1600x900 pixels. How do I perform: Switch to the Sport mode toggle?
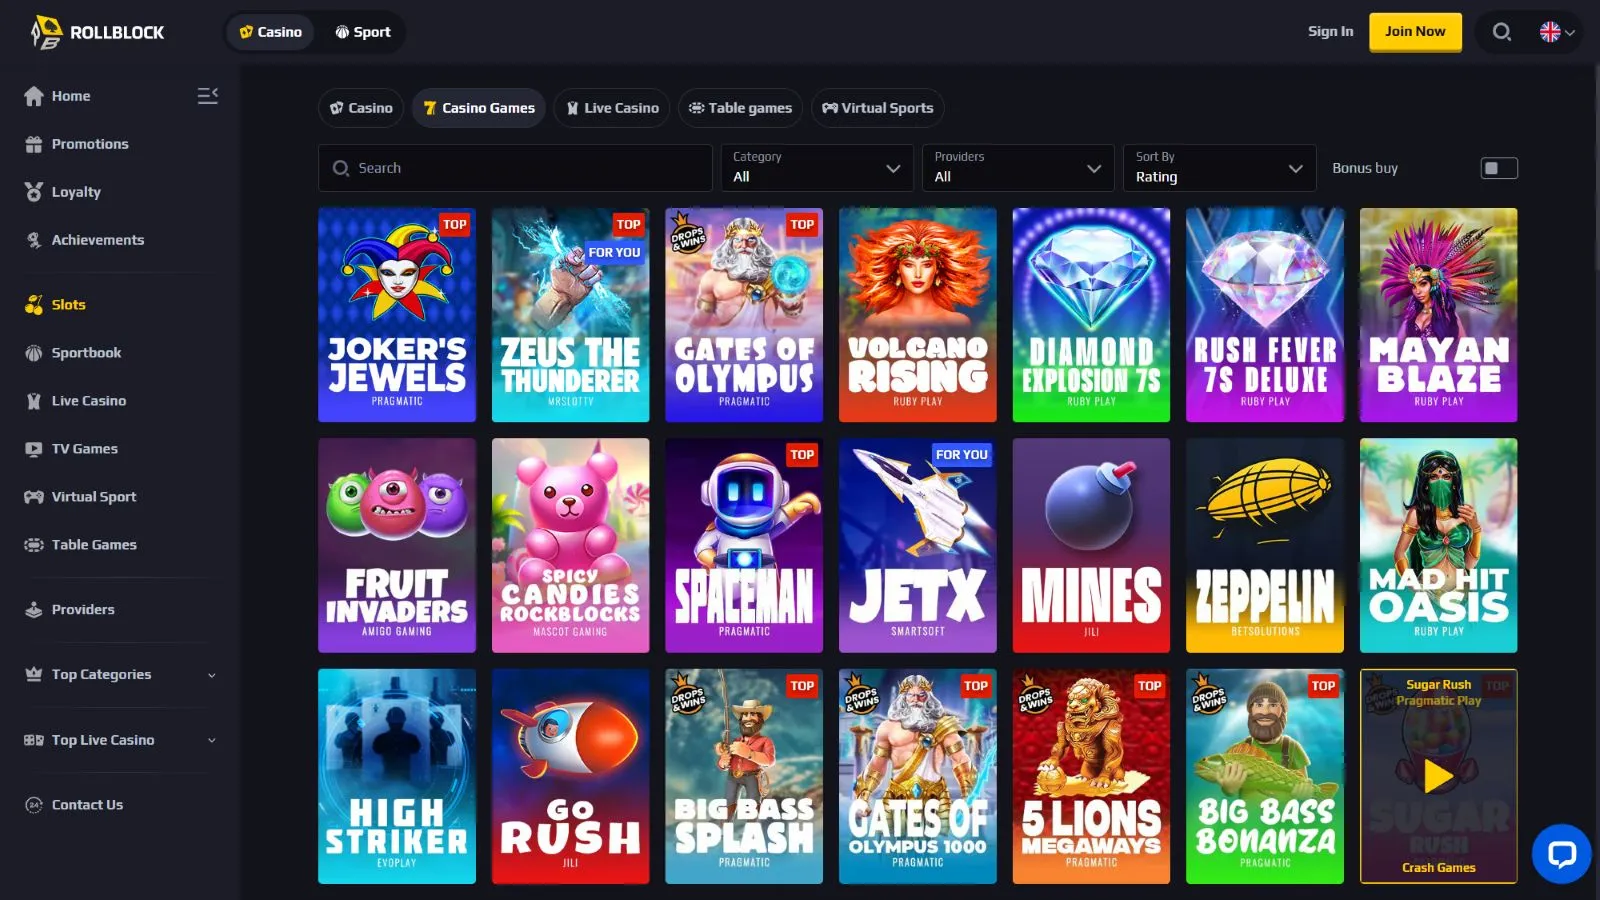pos(363,32)
